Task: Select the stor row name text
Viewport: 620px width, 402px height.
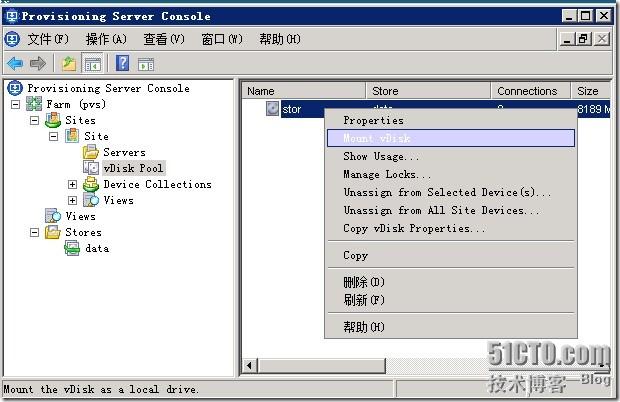Action: click(x=292, y=109)
